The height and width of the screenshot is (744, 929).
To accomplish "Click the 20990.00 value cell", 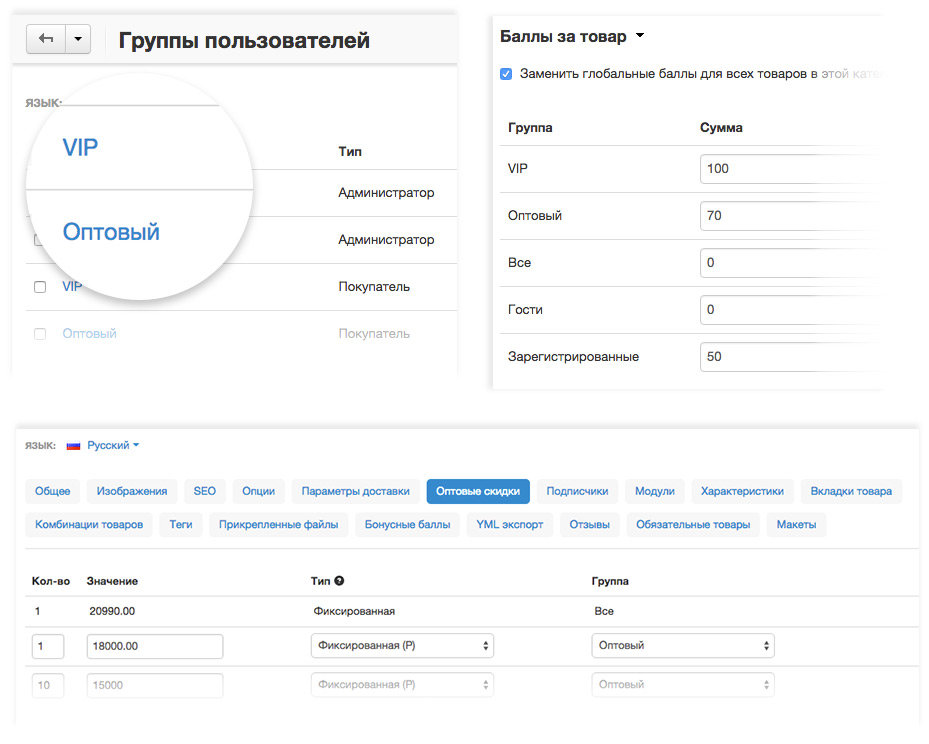I will tap(112, 611).
